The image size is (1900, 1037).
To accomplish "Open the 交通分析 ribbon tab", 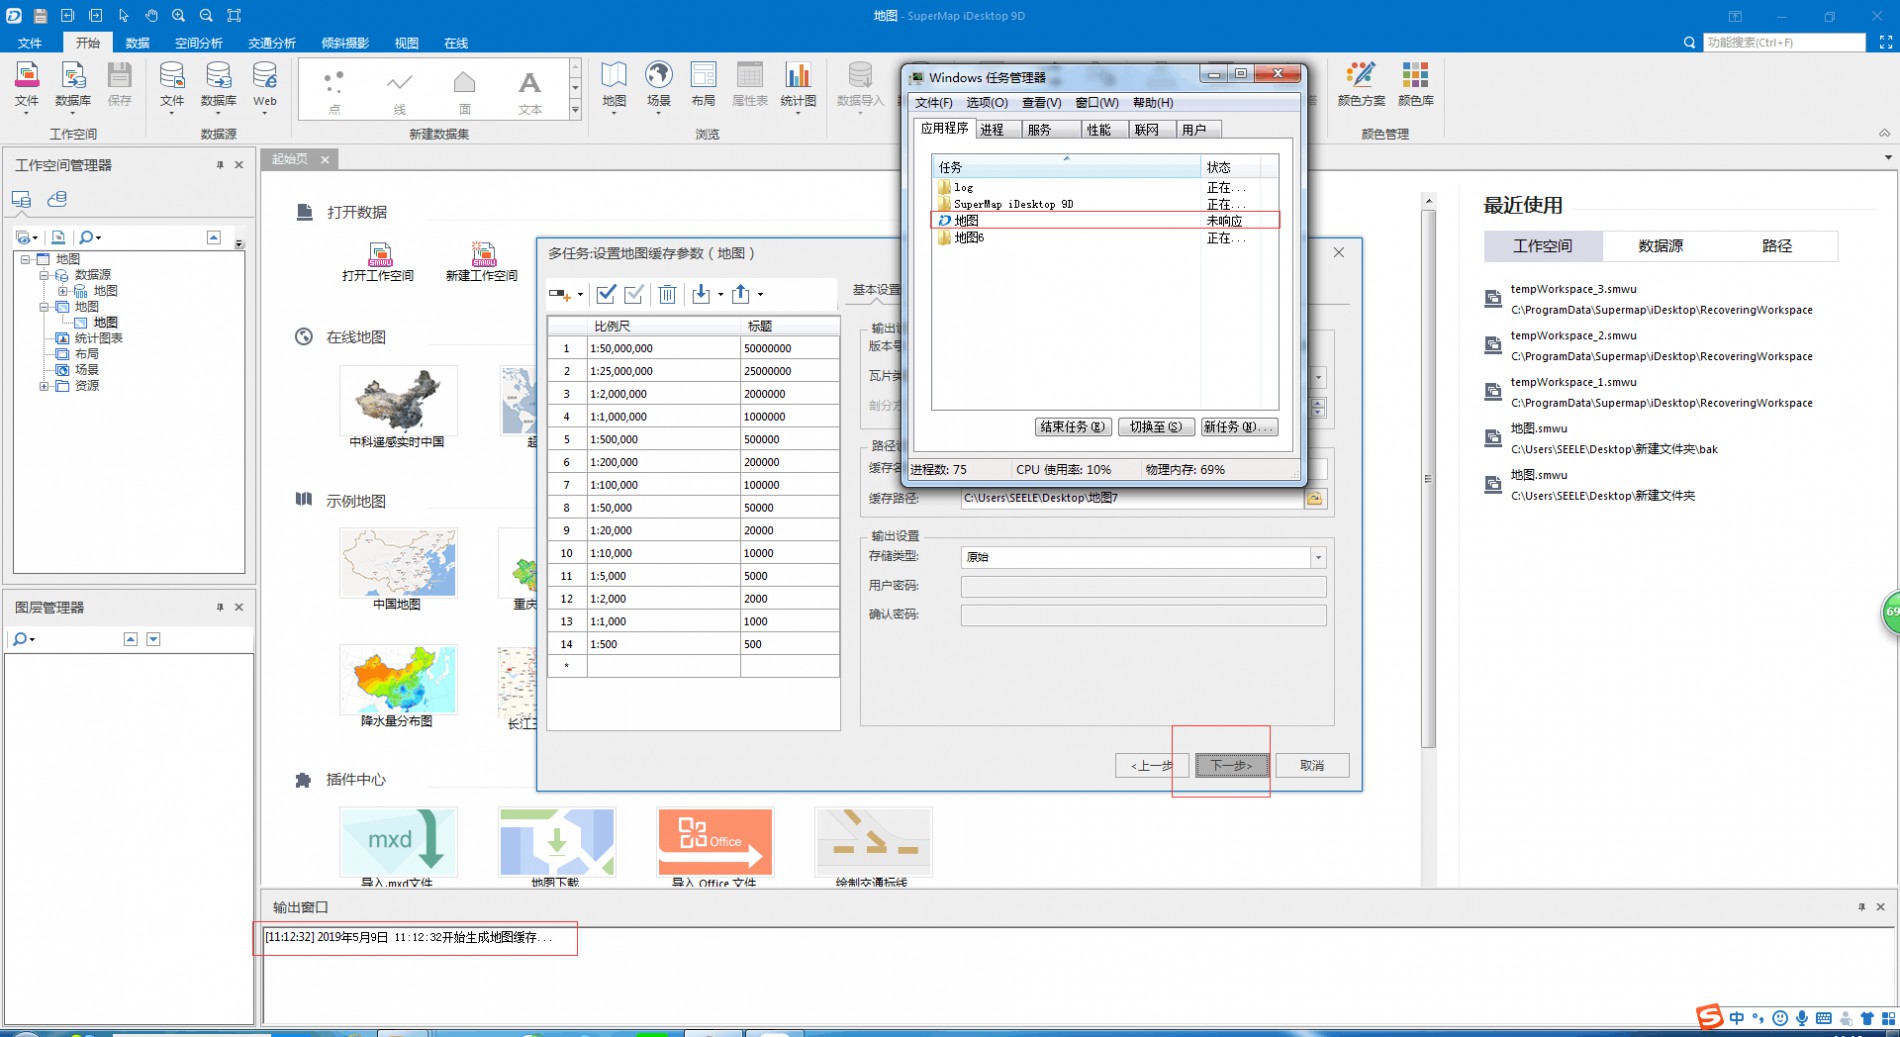I will (271, 43).
